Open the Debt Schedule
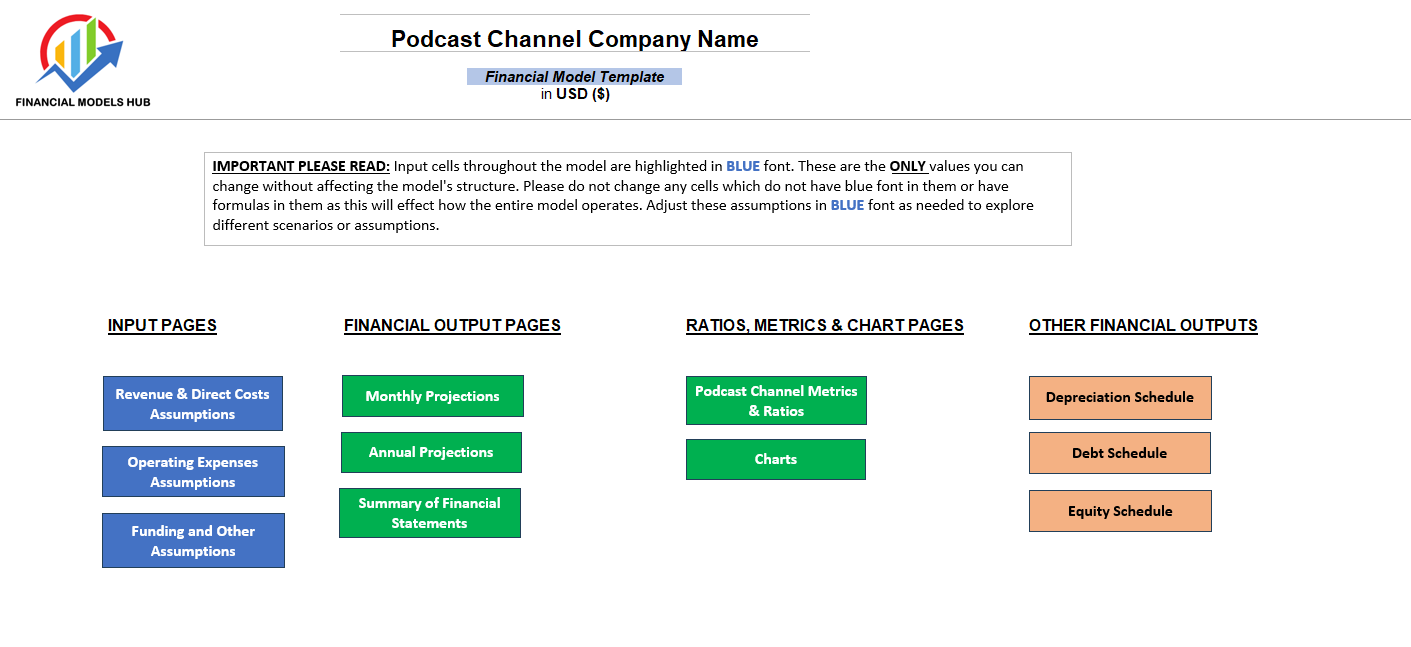 (1119, 452)
